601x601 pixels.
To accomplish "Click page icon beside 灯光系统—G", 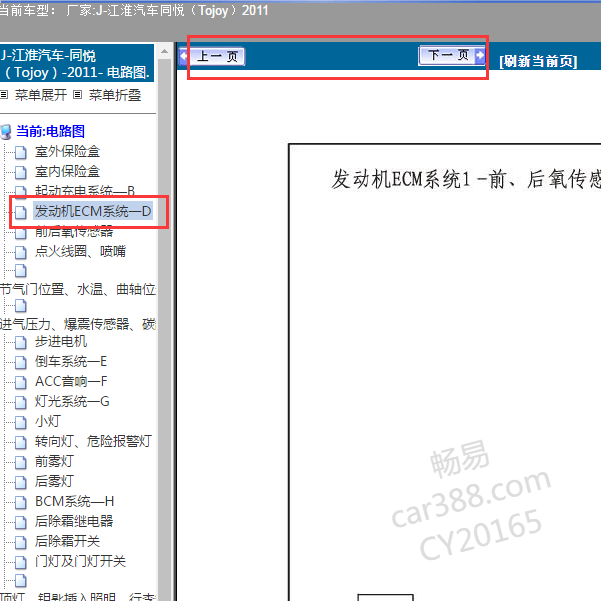I will tap(21, 402).
